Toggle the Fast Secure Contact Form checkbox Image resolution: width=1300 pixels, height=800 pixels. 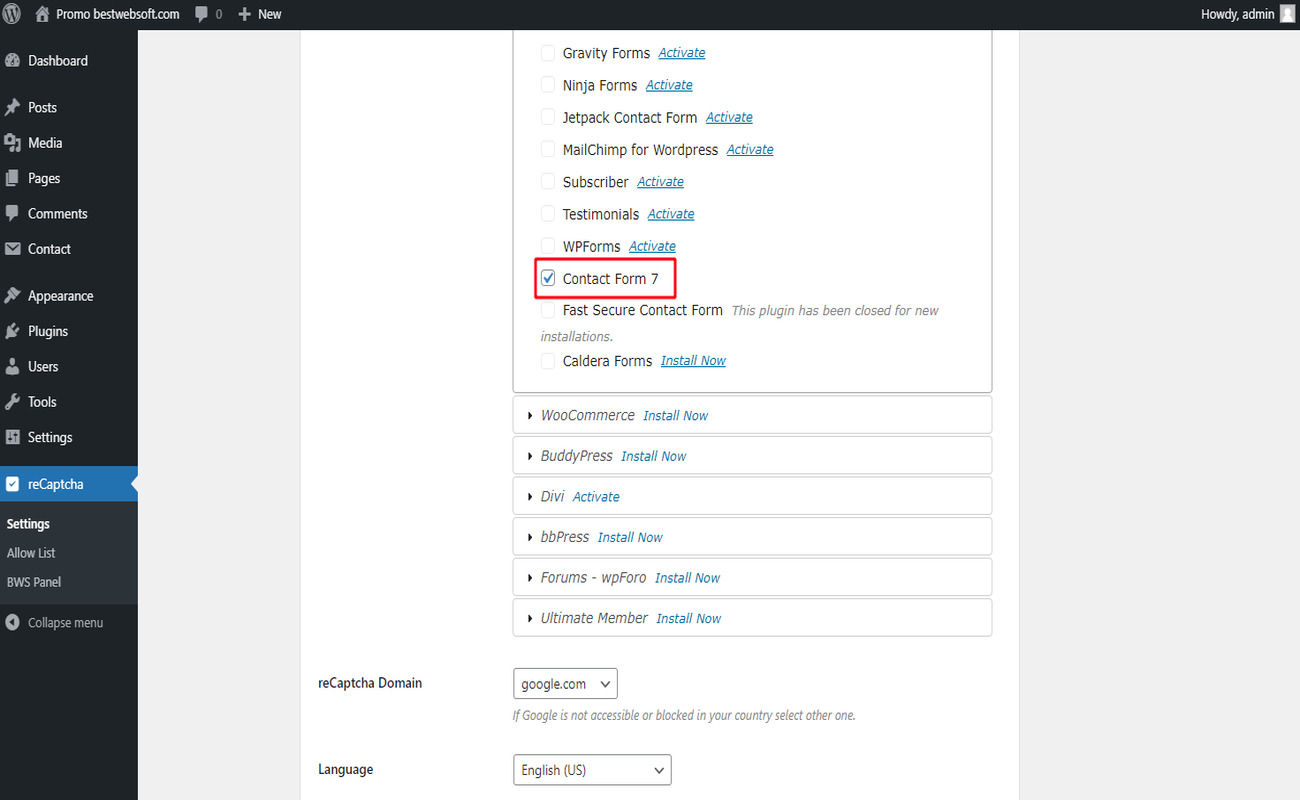[x=548, y=311]
